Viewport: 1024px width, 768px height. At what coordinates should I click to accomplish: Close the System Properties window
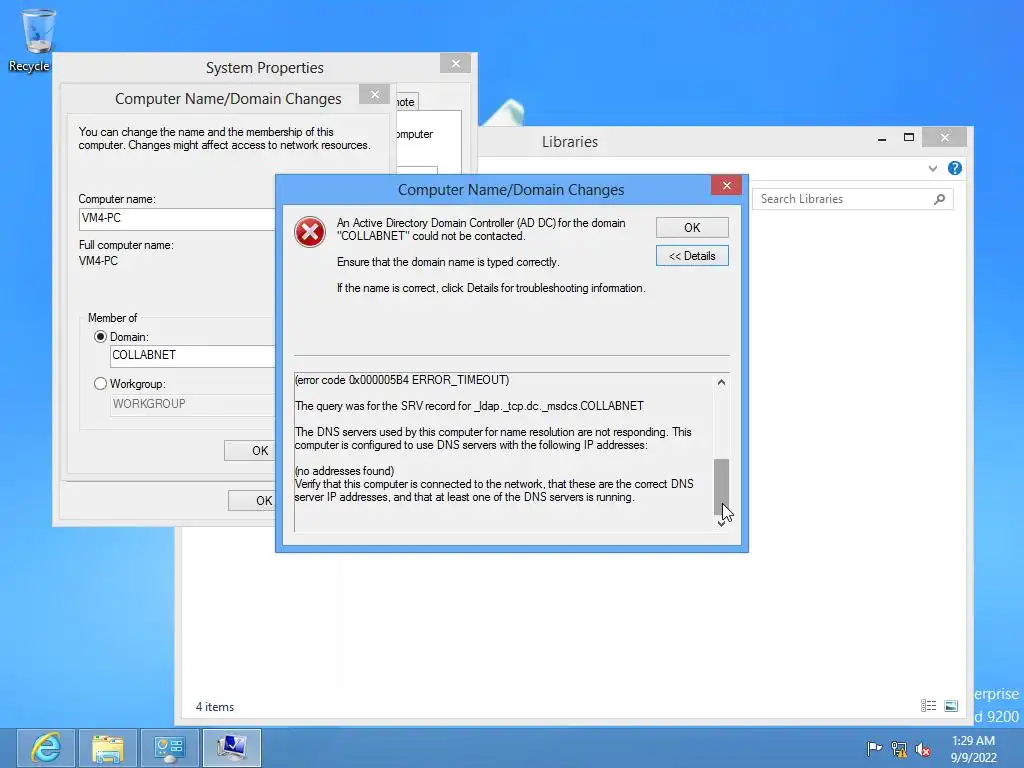point(455,63)
